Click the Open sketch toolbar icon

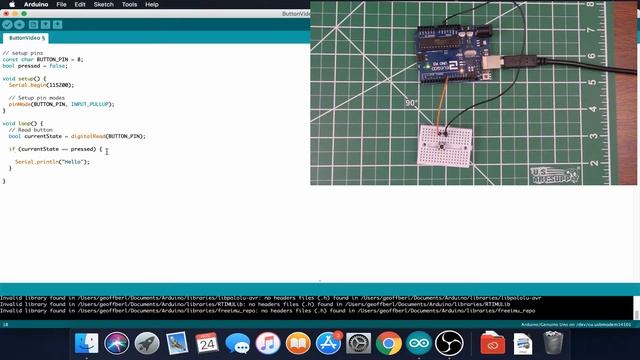point(45,25)
